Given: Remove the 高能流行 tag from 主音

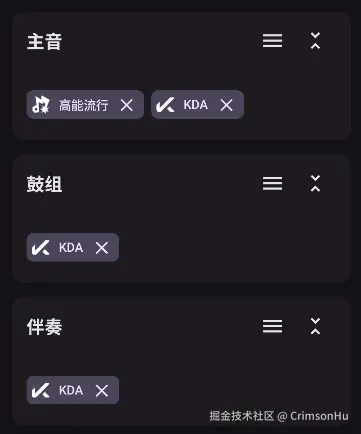Looking at the screenshot, I should tap(127, 105).
